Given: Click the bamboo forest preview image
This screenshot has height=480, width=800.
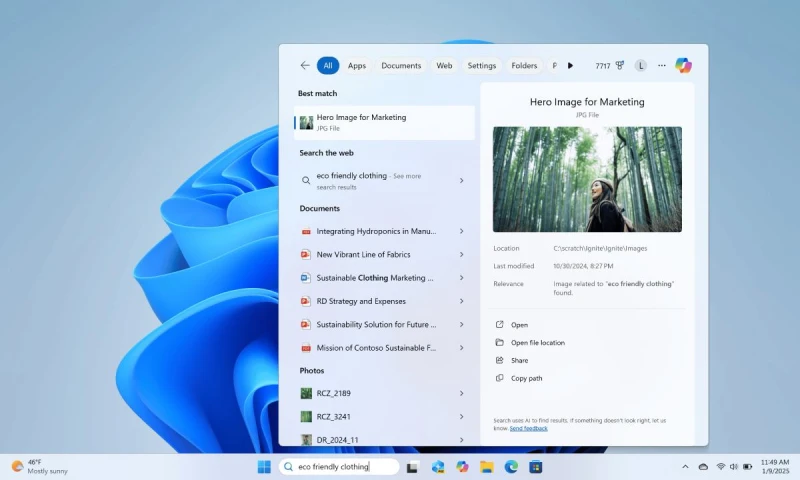Looking at the screenshot, I should 587,179.
